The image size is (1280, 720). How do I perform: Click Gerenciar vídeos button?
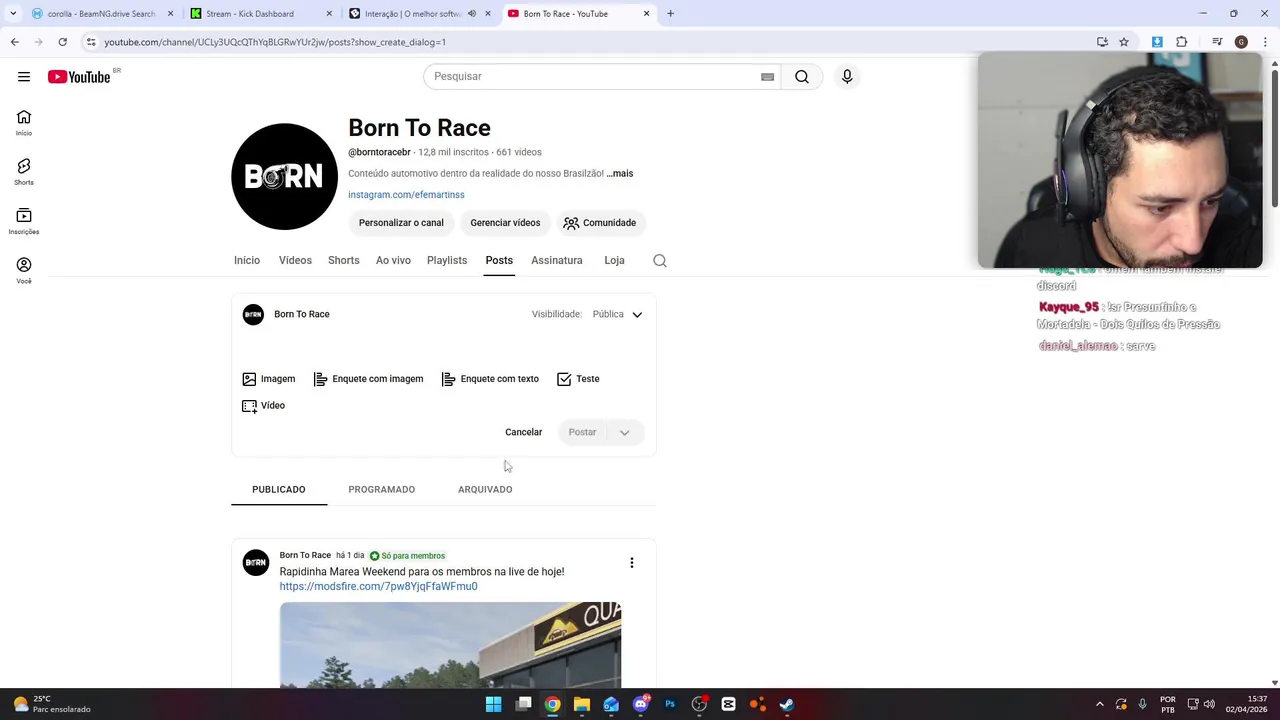(x=505, y=223)
